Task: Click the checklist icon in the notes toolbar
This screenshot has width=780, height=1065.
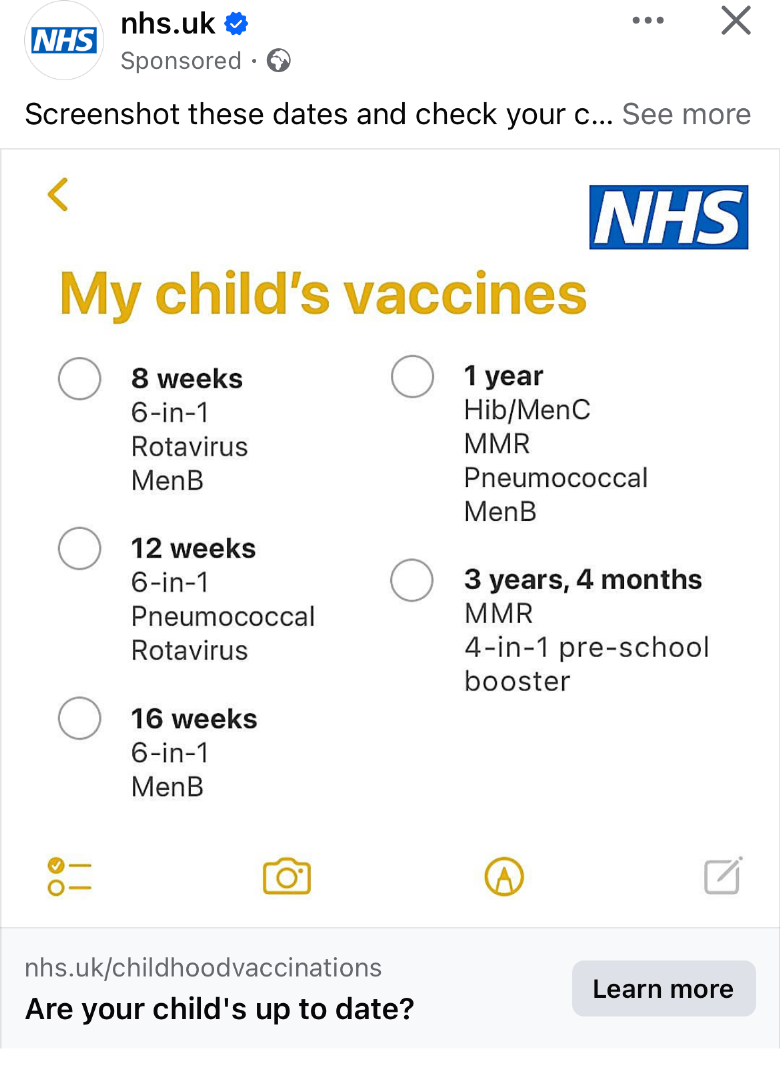Action: click(x=69, y=876)
